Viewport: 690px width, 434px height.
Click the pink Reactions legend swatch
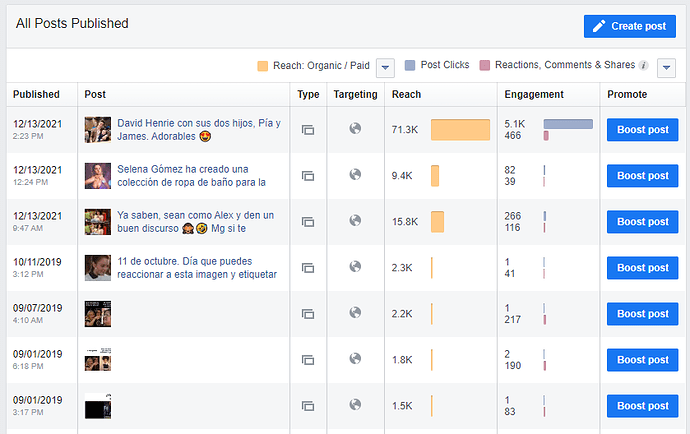[x=484, y=66]
